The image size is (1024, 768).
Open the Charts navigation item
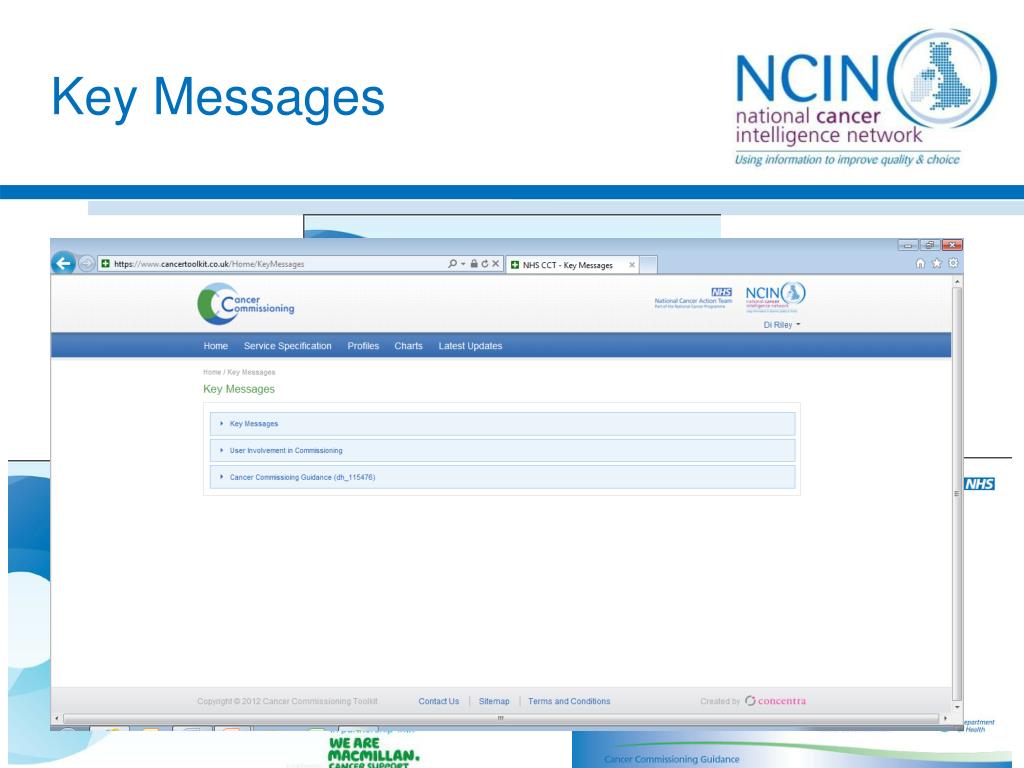click(408, 346)
